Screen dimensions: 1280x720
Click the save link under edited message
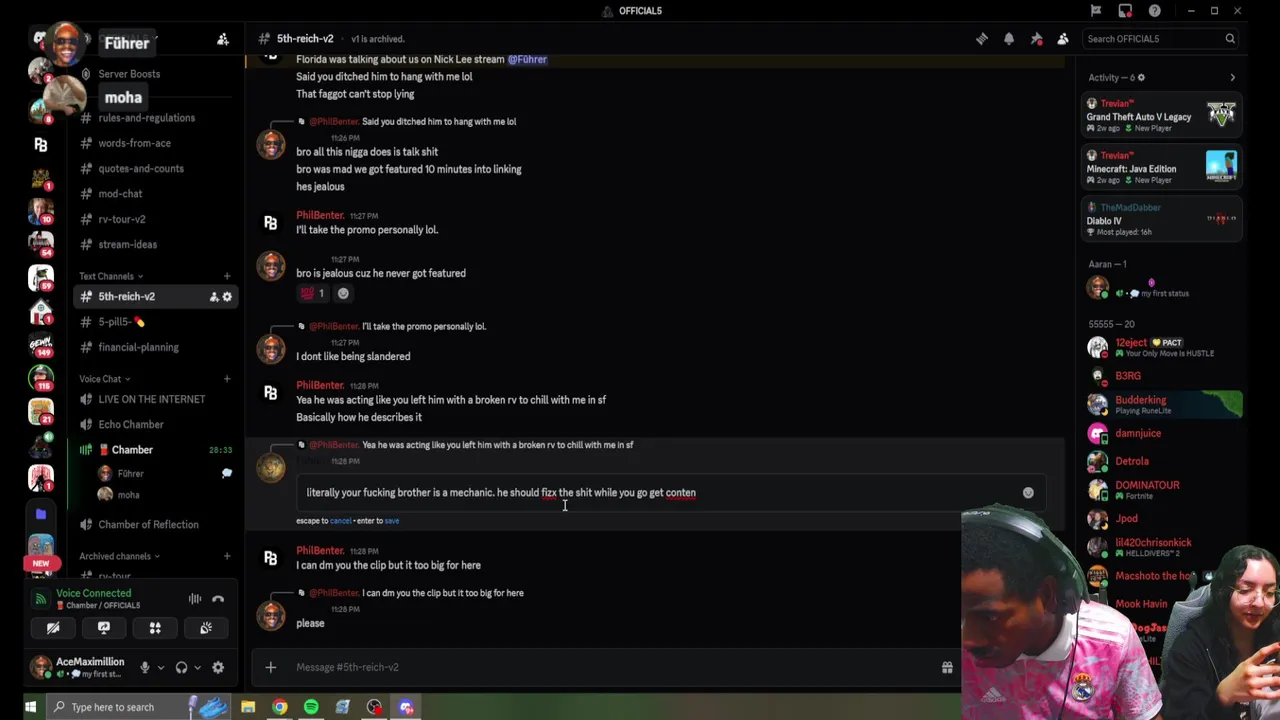tap(391, 521)
